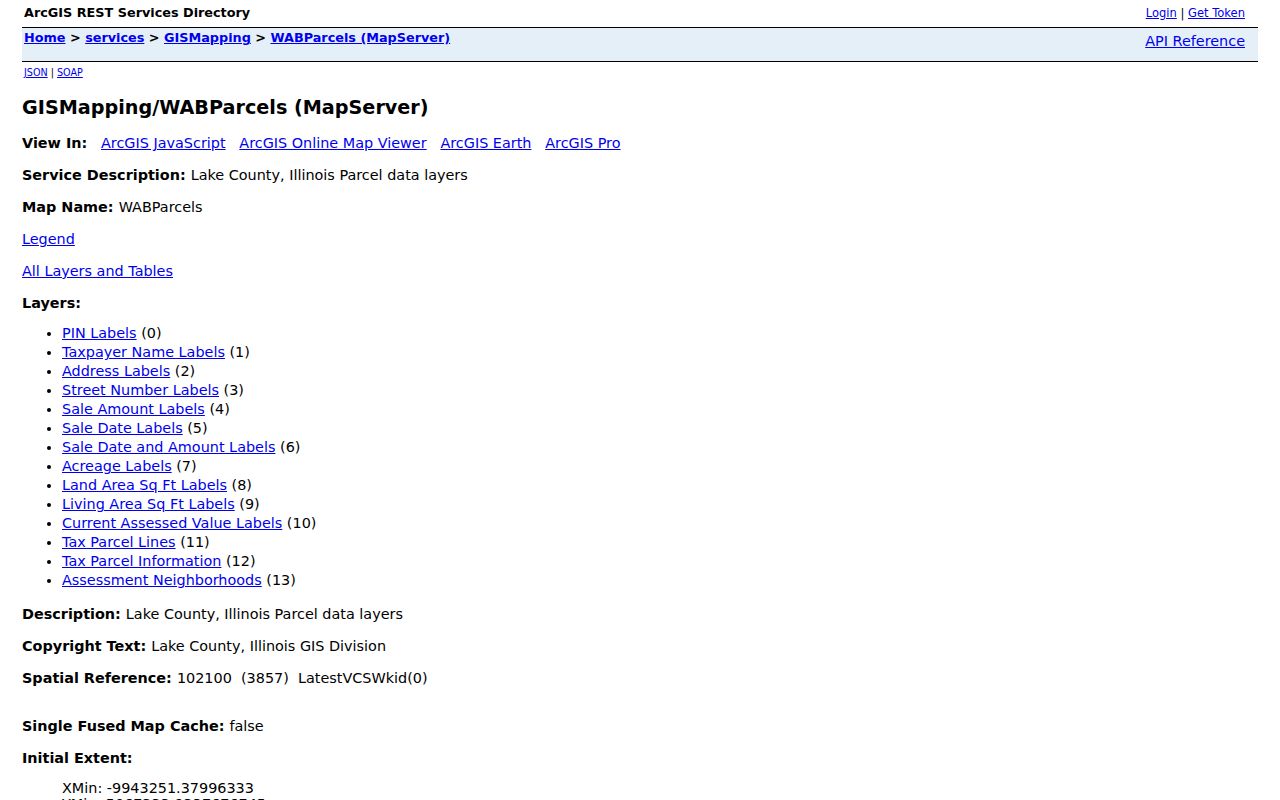
Task: Open the Sale Amount Labels layer
Action: pyautogui.click(x=133, y=409)
